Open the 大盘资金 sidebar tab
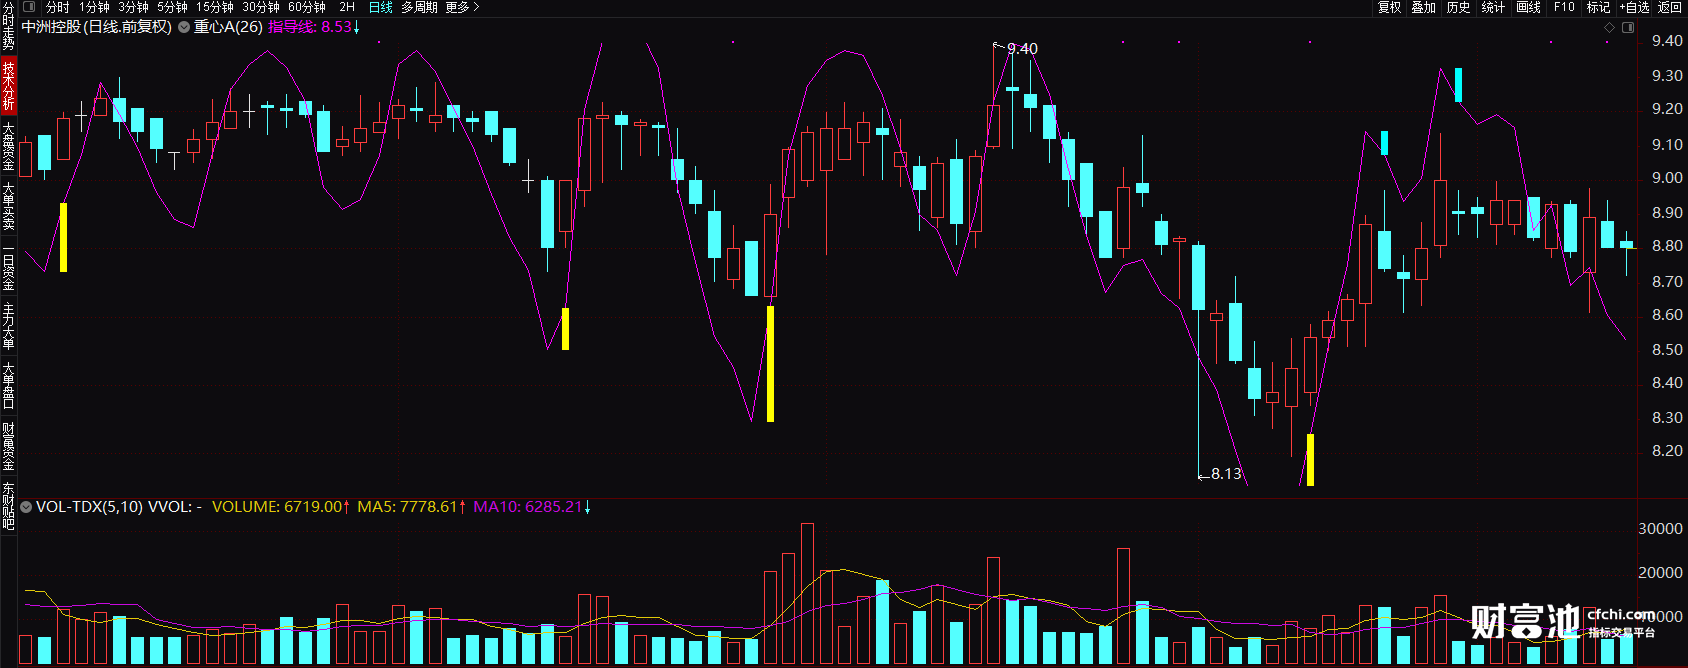The image size is (1688, 668). tap(8, 147)
